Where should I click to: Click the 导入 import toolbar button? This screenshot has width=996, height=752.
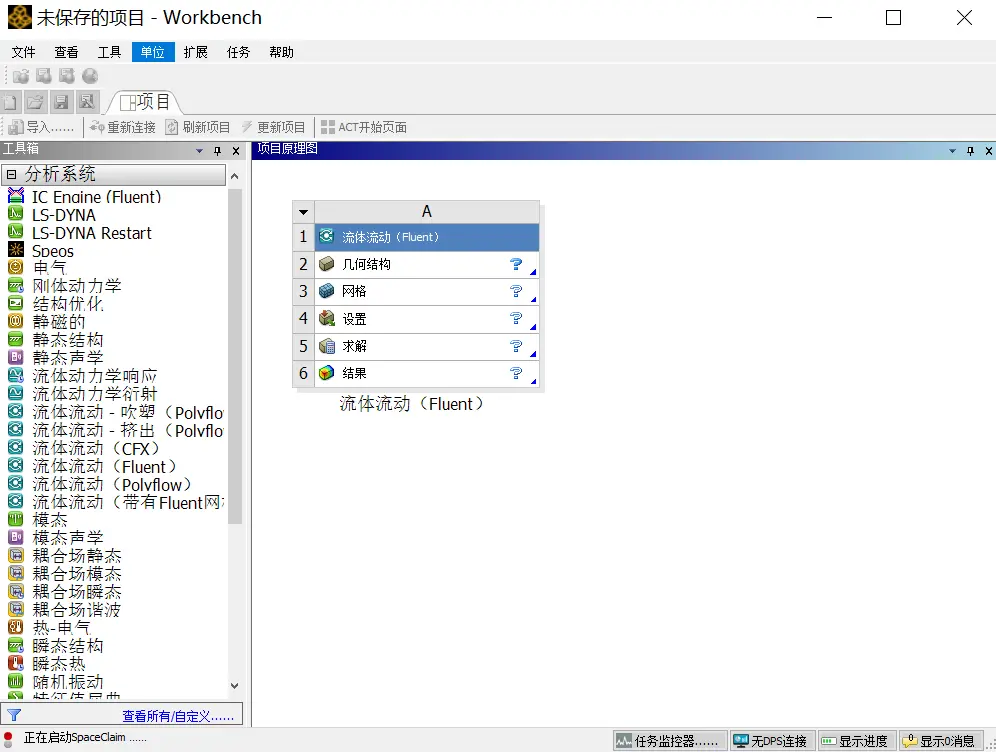pyautogui.click(x=42, y=127)
